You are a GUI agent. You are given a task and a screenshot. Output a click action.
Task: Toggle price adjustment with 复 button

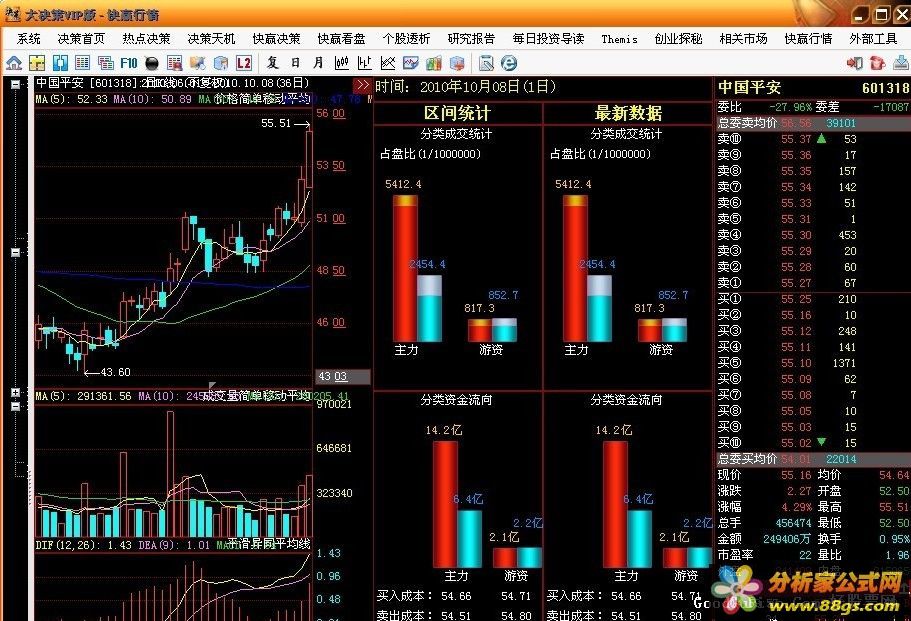click(272, 62)
